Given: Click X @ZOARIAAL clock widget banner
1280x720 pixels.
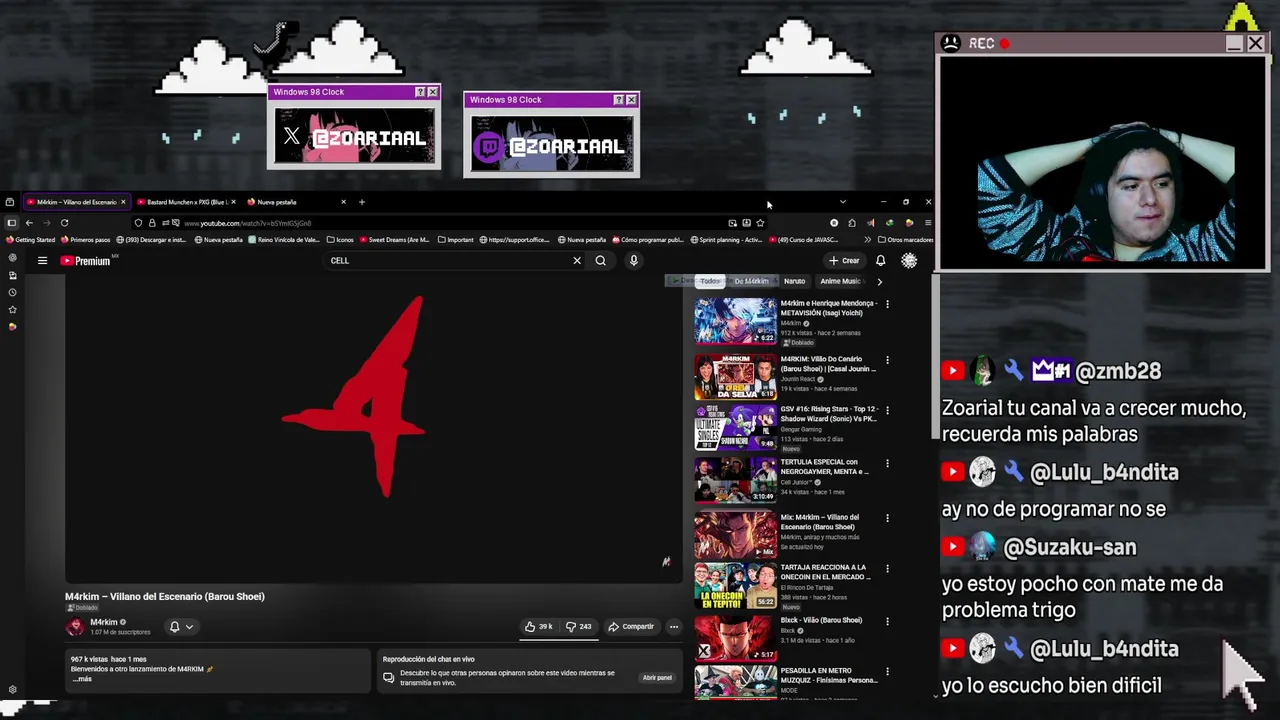Looking at the screenshot, I should [x=354, y=136].
